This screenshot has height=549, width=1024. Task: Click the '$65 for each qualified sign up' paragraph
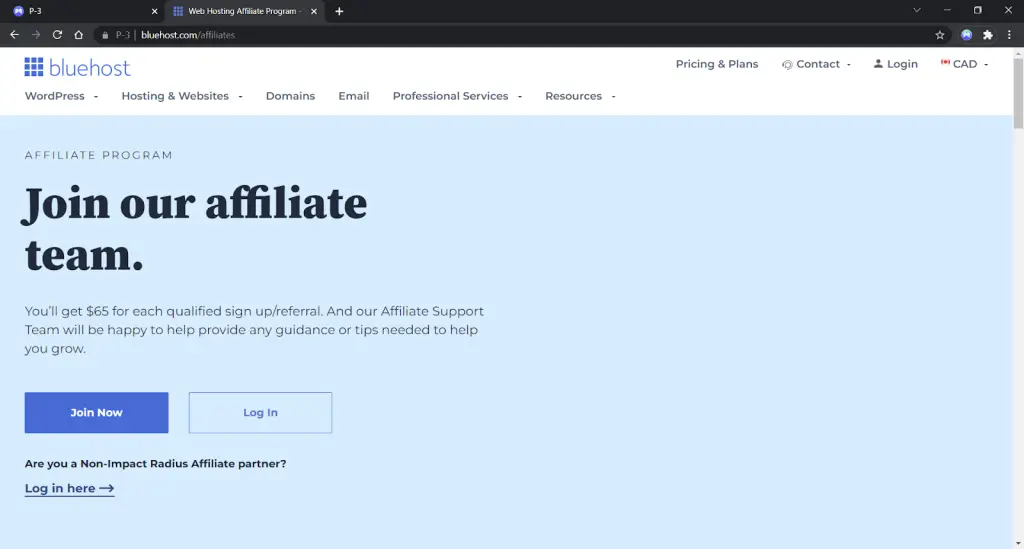[x=254, y=330]
